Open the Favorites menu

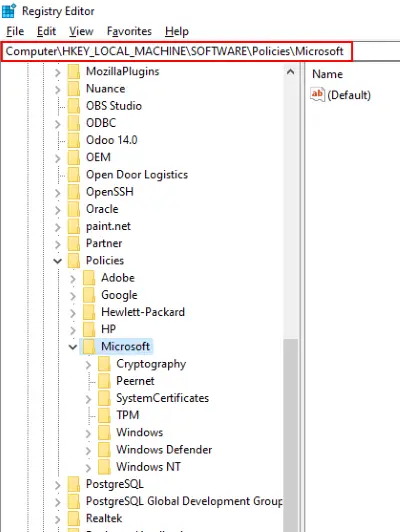(x=129, y=31)
